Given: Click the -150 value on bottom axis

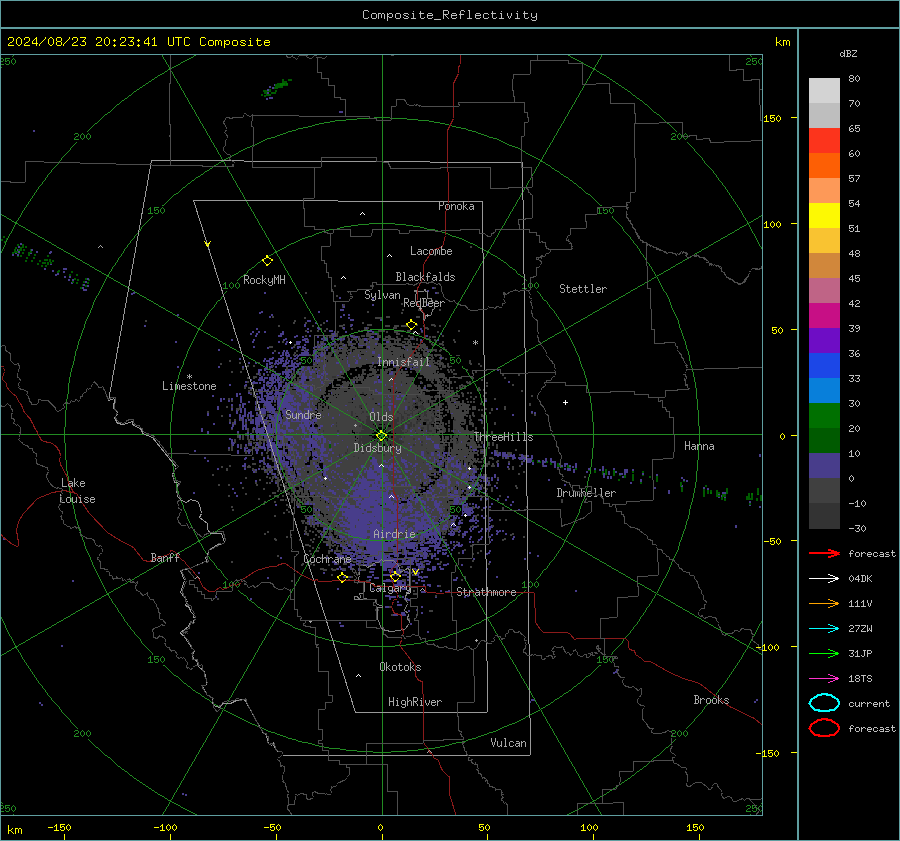Looking at the screenshot, I should point(59,827).
